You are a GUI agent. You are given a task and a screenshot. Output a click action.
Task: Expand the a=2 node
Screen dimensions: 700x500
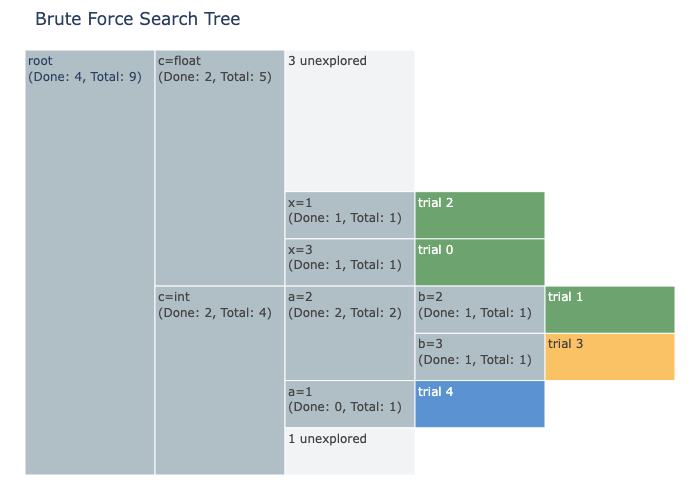coord(350,333)
